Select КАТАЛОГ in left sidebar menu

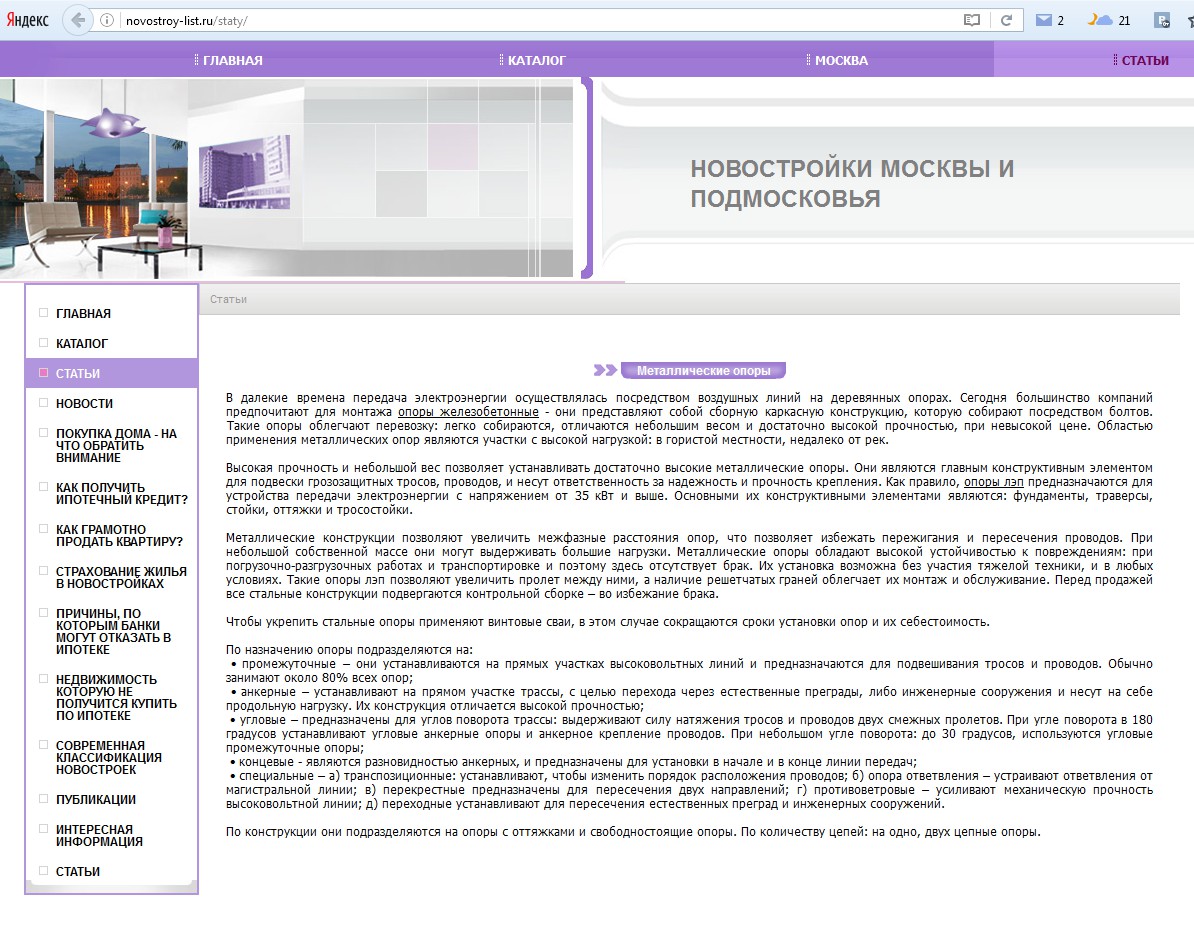tap(81, 343)
